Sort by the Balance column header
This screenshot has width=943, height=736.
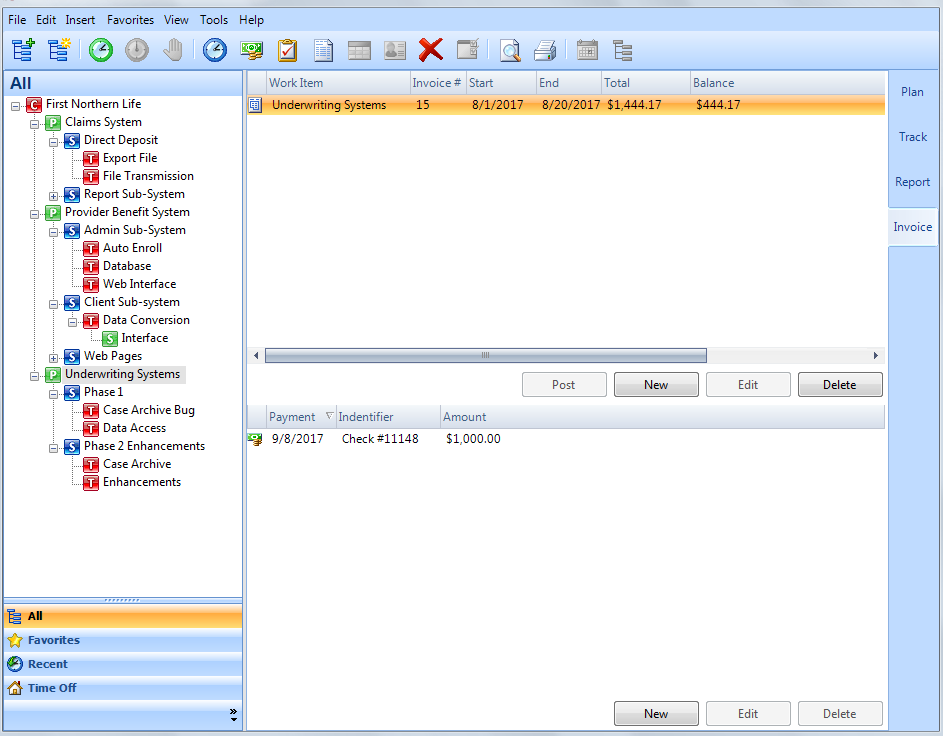[x=787, y=83]
